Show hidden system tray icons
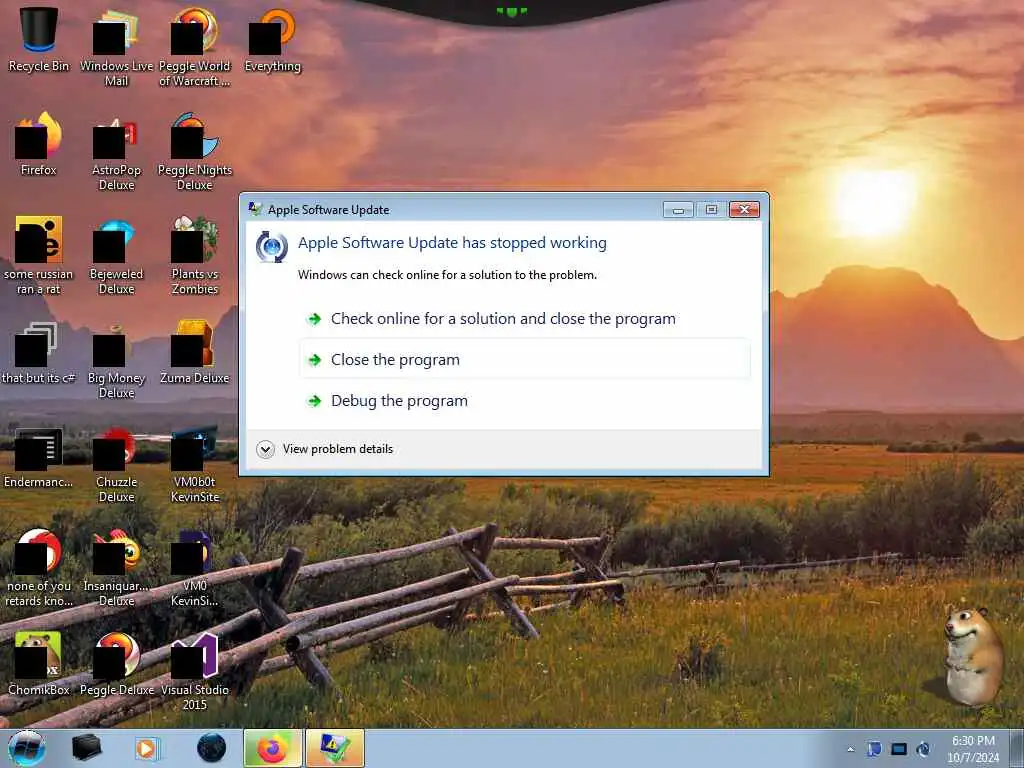Viewport: 1024px width, 768px height. 850,749
